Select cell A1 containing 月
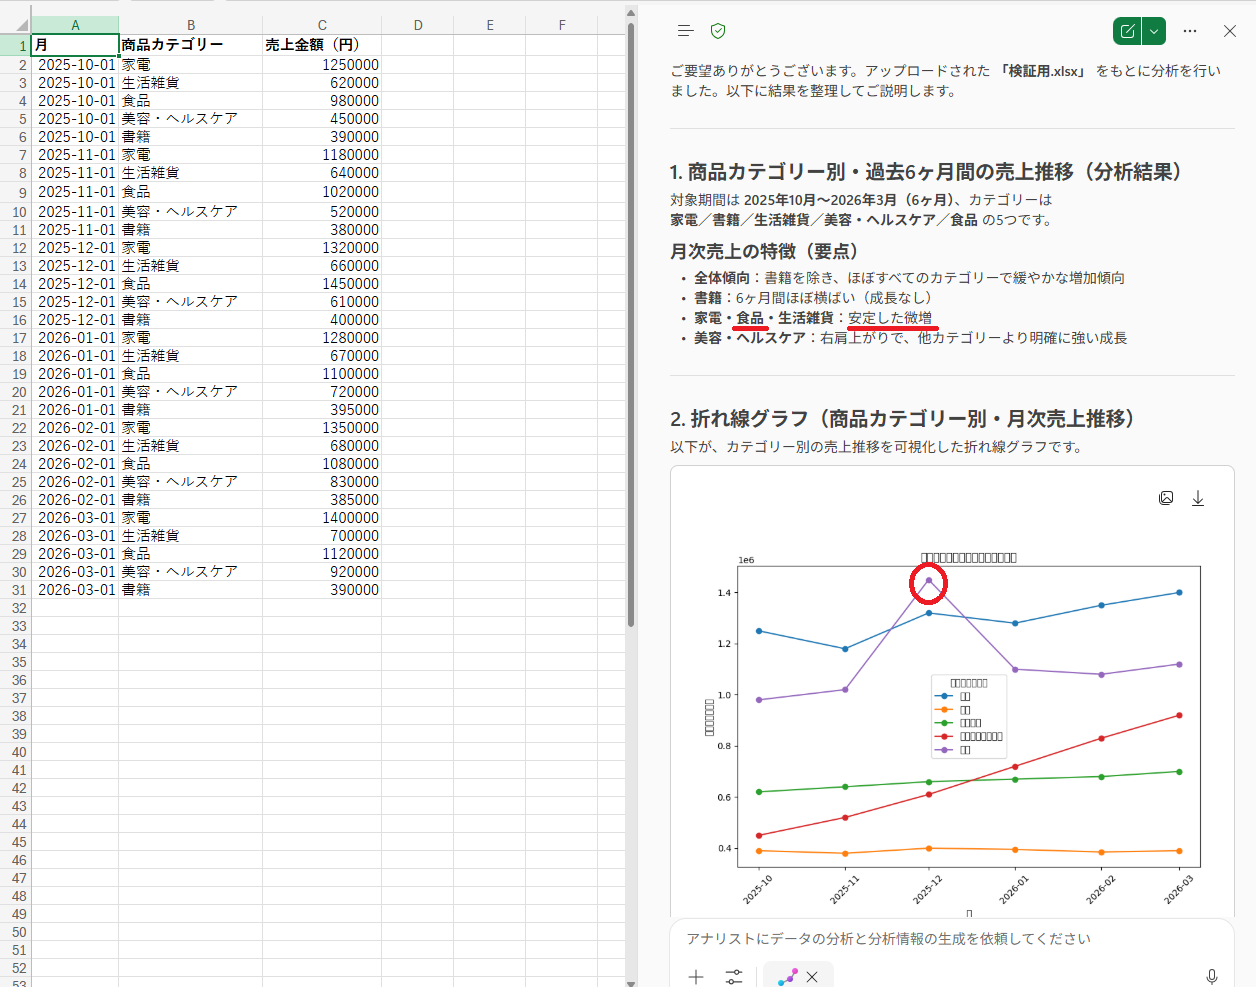Image resolution: width=1256 pixels, height=987 pixels. pyautogui.click(x=75, y=45)
